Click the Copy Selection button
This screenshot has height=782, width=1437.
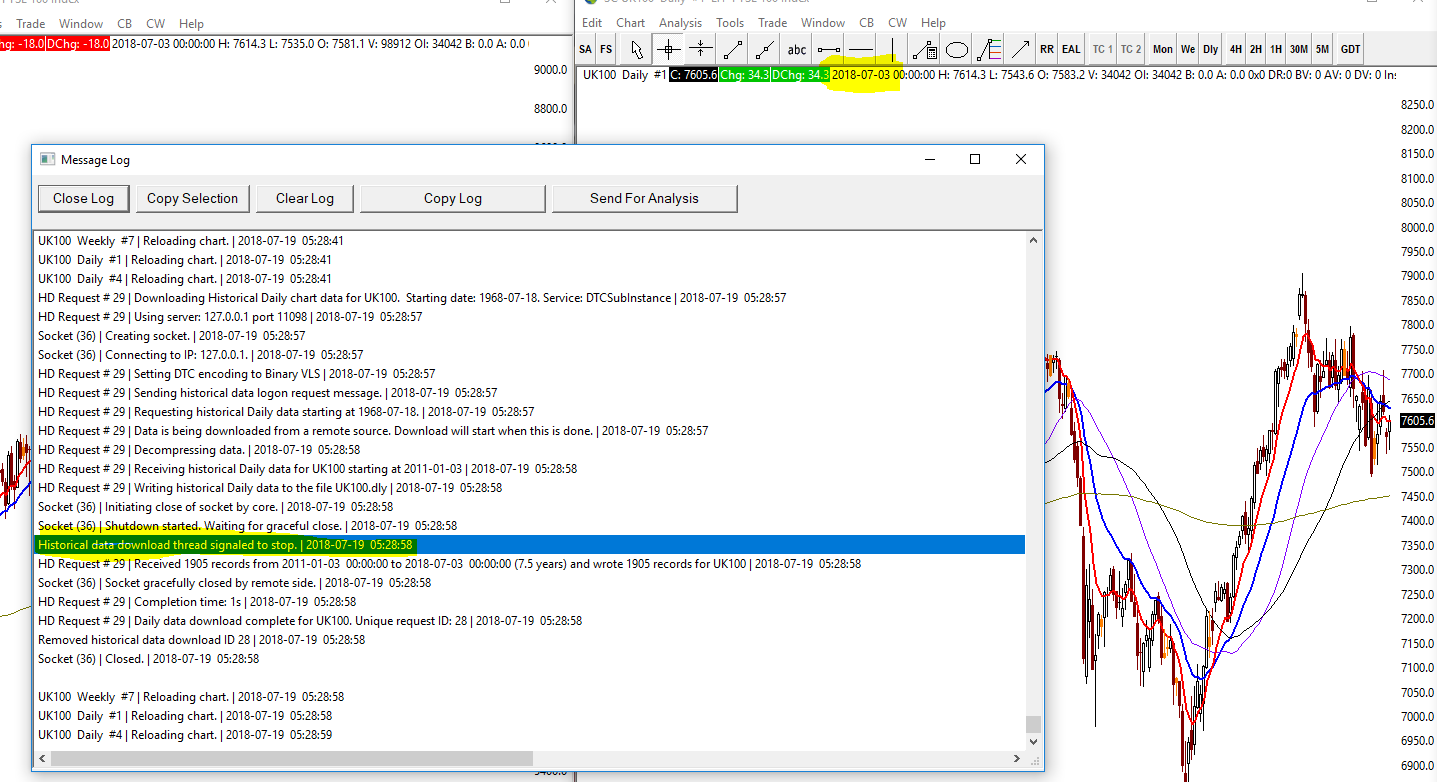[192, 198]
